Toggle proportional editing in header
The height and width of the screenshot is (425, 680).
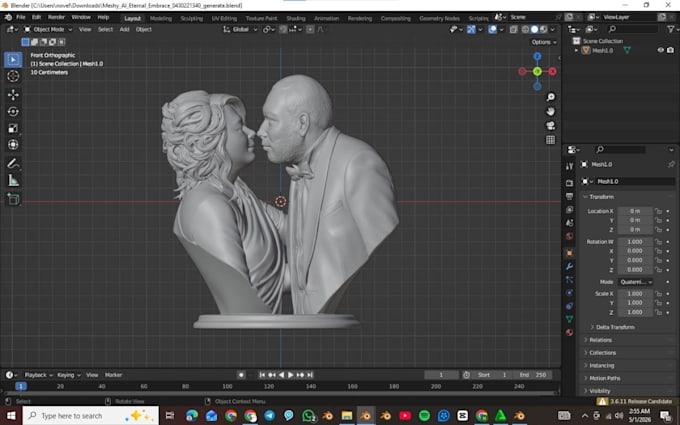coord(310,29)
